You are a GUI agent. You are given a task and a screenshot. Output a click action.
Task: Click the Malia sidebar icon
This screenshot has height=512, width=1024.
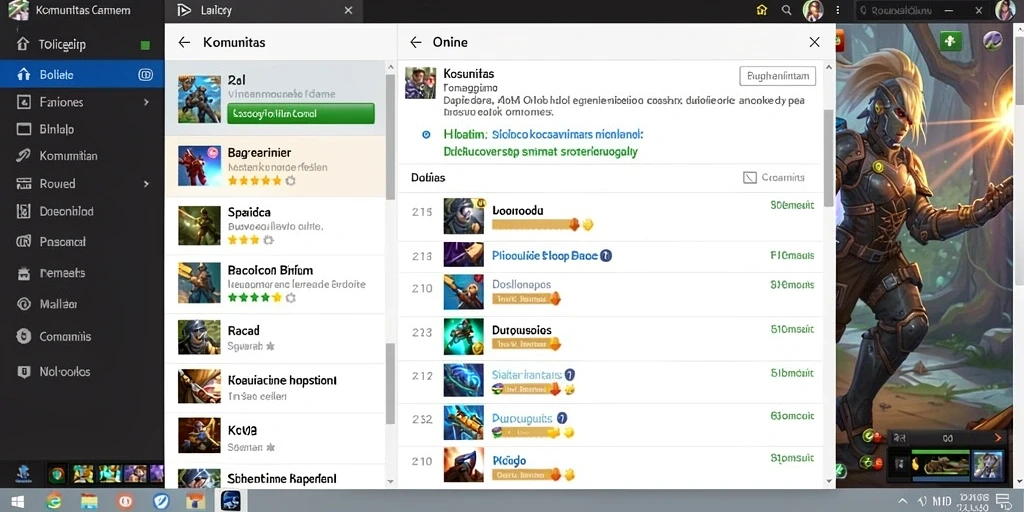click(x=24, y=304)
